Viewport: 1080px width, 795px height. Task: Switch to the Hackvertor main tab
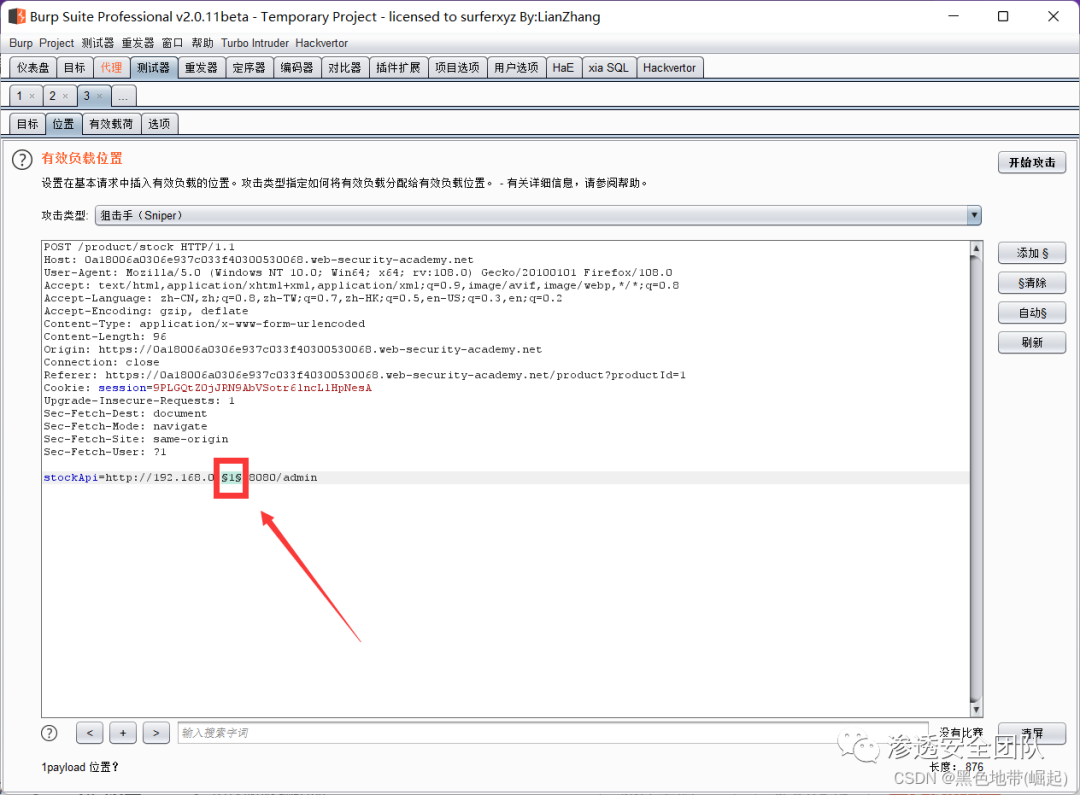pyautogui.click(x=669, y=68)
